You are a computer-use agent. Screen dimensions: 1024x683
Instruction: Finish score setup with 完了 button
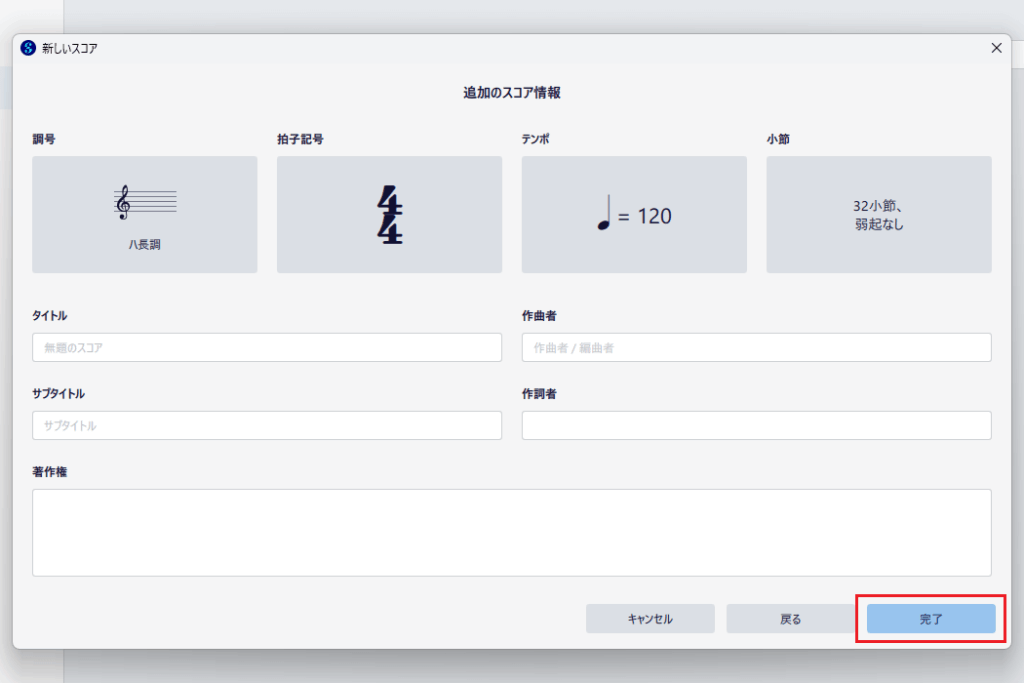pos(931,619)
